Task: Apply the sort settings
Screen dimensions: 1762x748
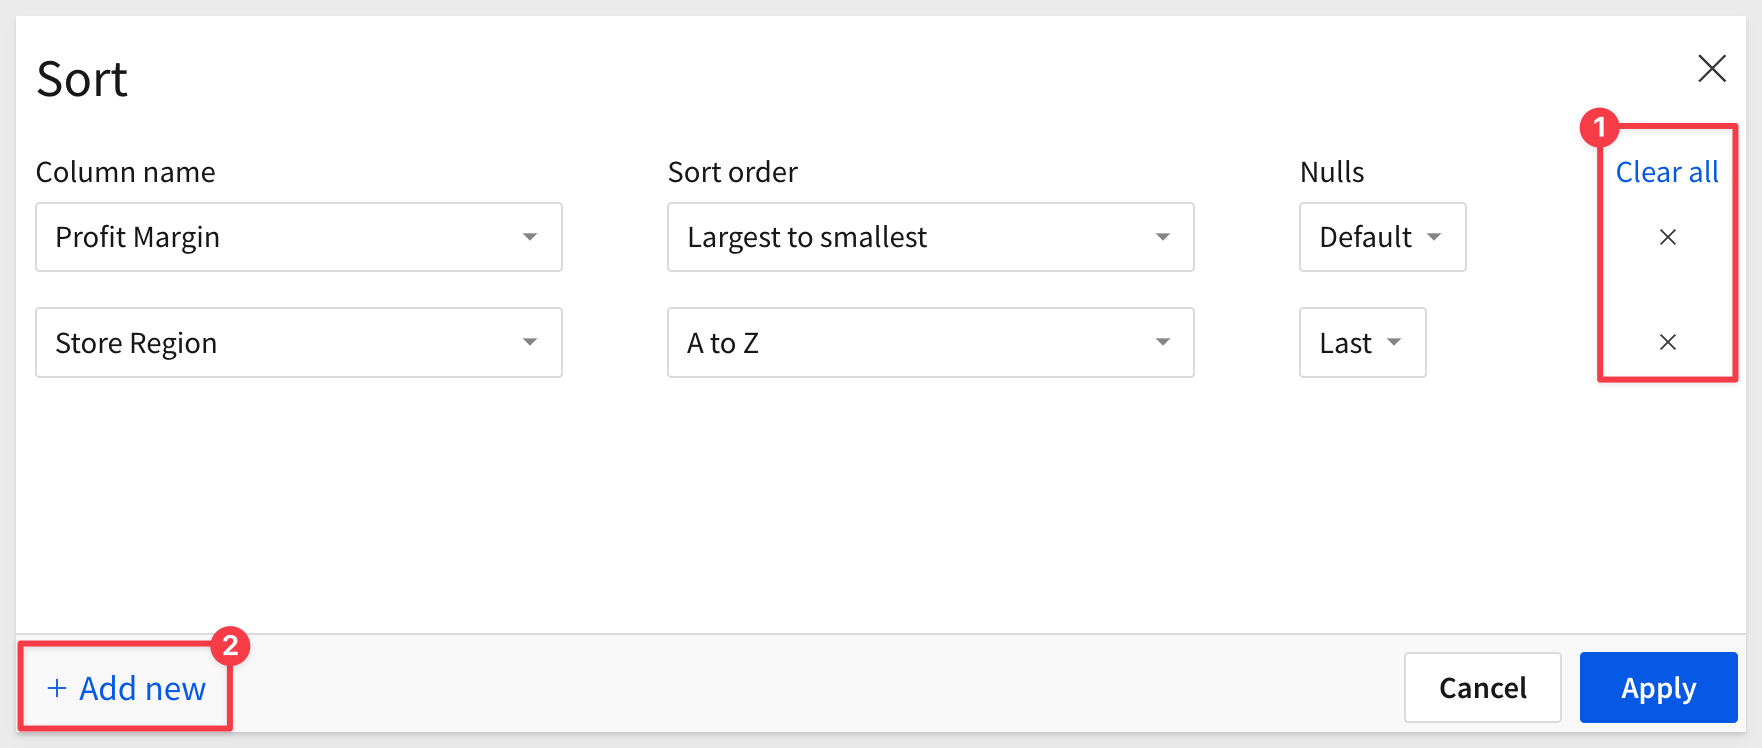Action: point(1659,687)
